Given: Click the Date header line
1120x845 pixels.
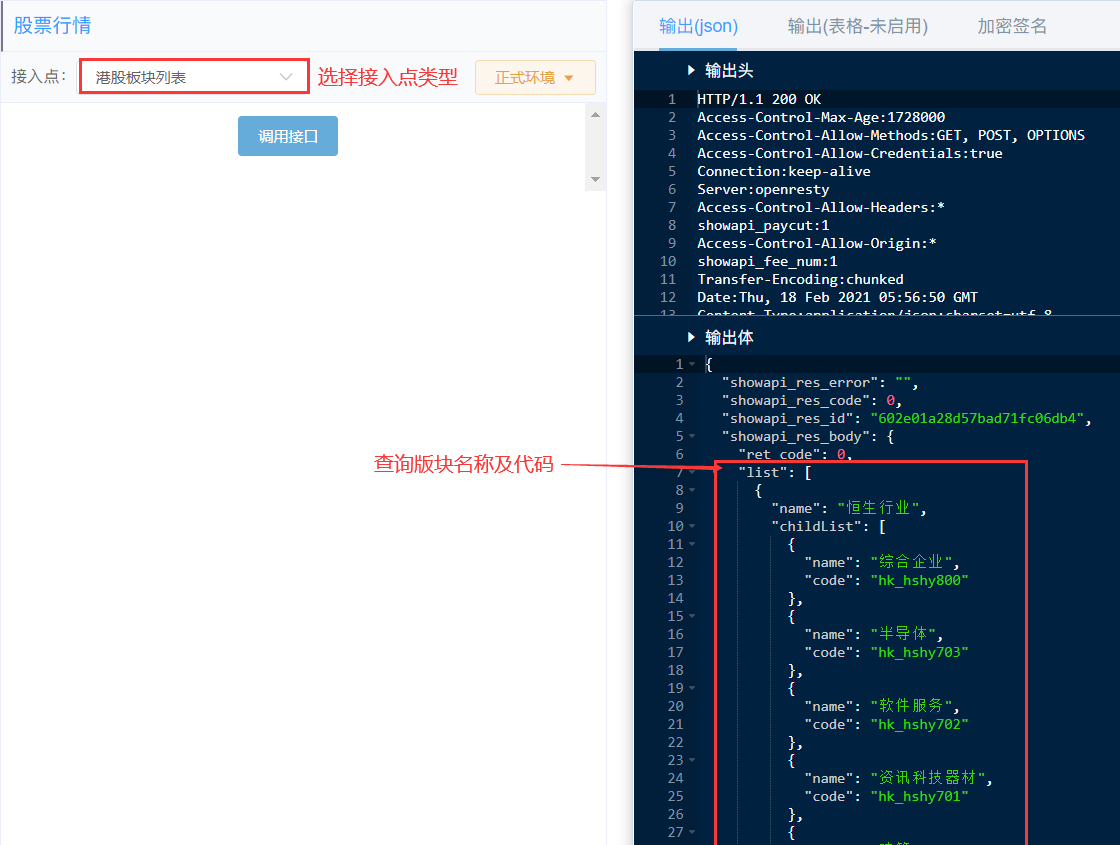Looking at the screenshot, I should point(837,297).
